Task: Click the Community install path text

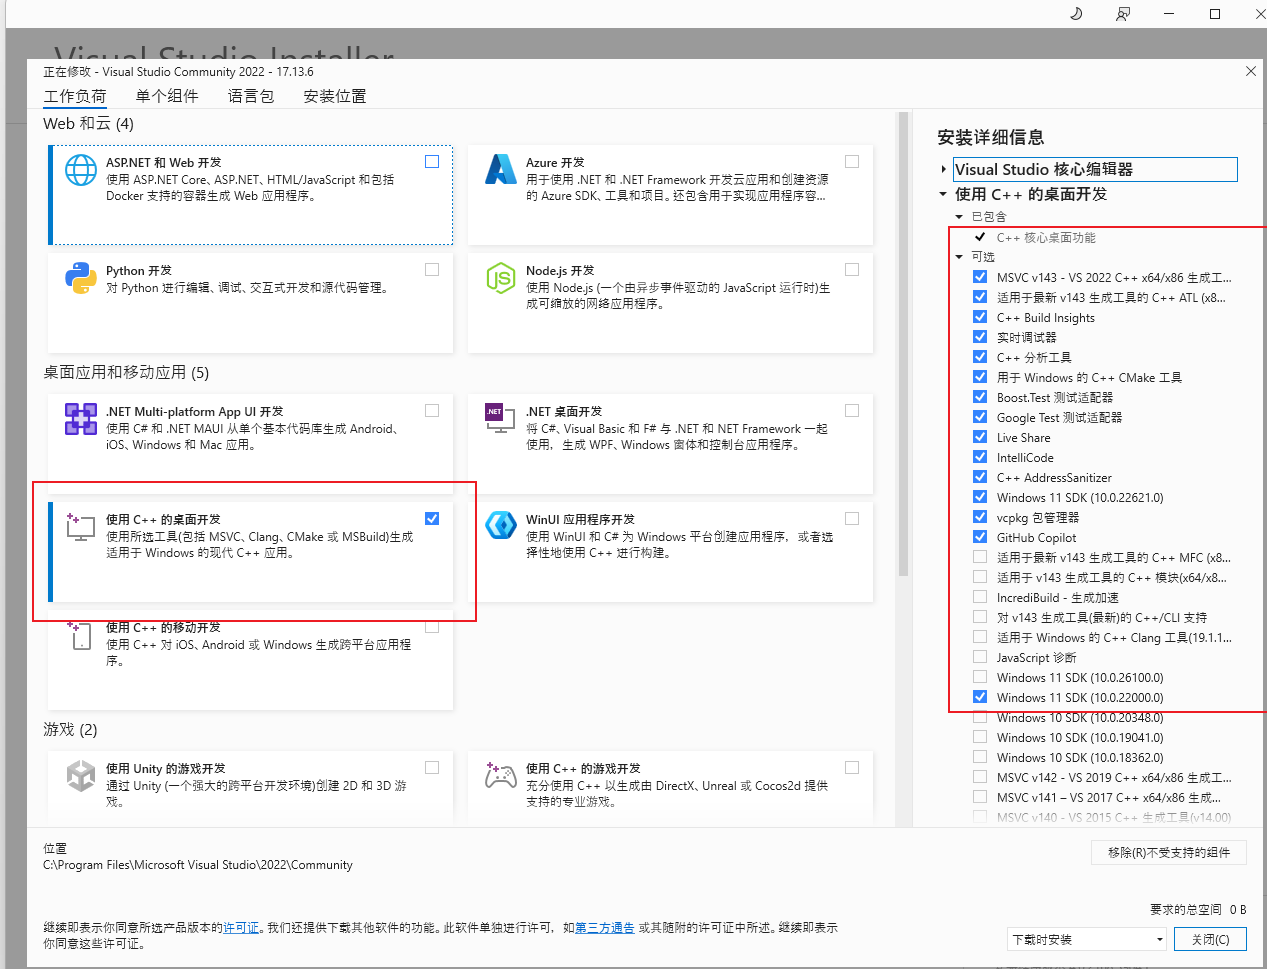Action: pyautogui.click(x=198, y=865)
